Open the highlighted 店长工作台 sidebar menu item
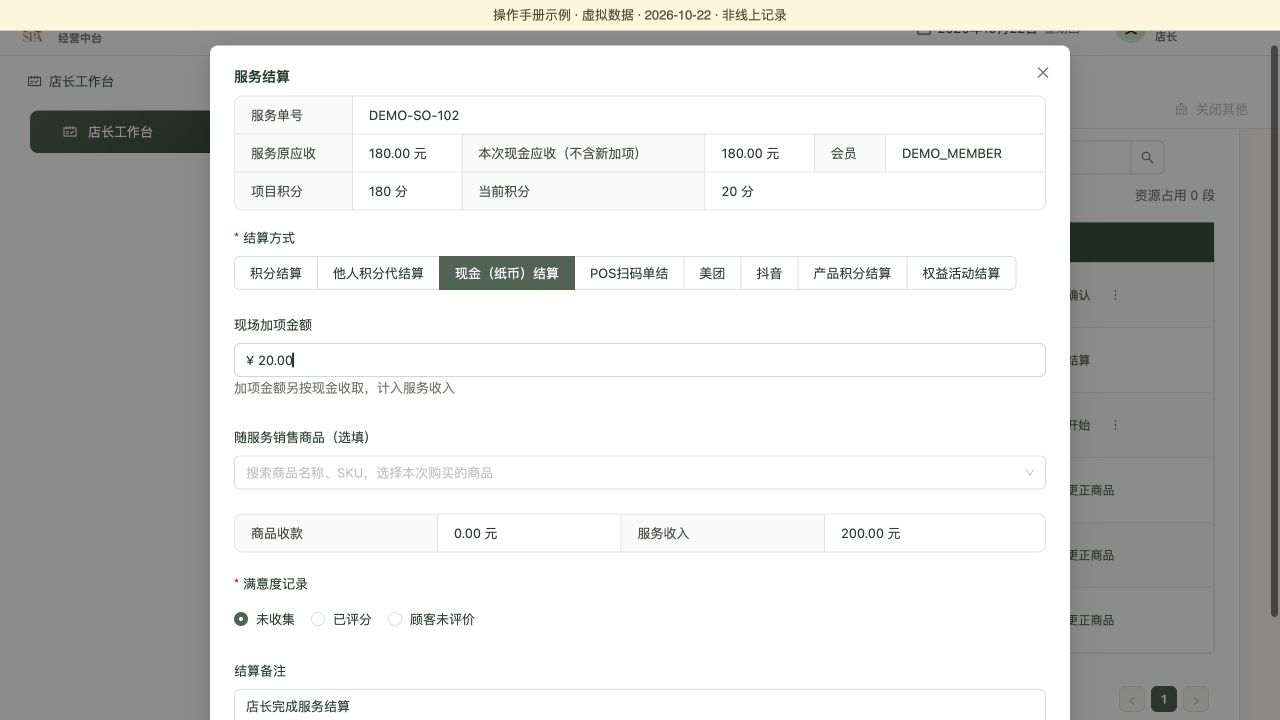Image resolution: width=1280 pixels, height=720 pixels. pyautogui.click(x=120, y=132)
